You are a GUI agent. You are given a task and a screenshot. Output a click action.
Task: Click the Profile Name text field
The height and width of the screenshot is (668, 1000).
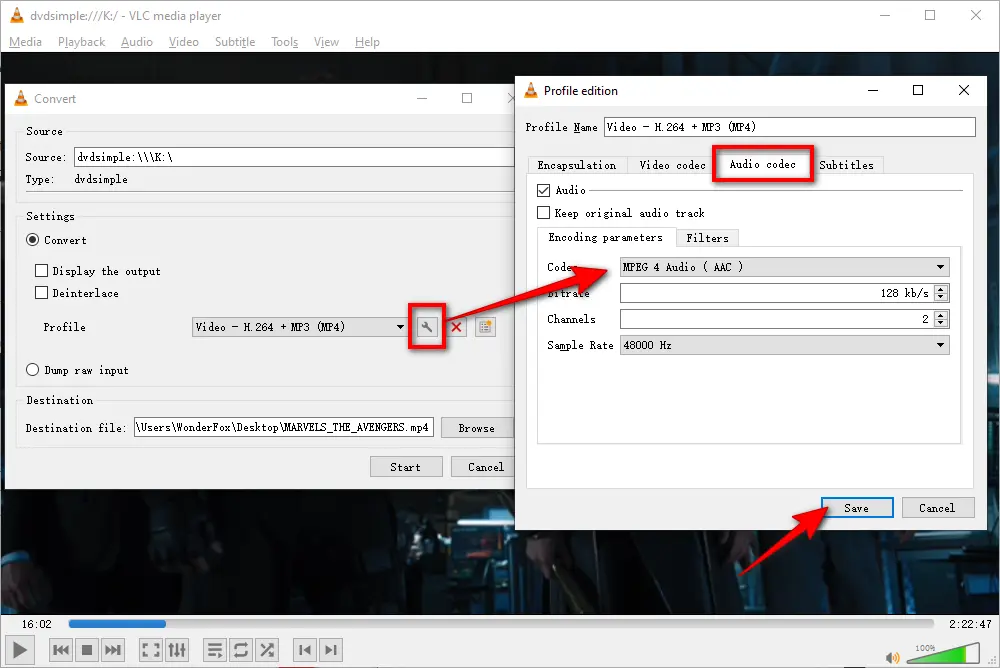click(790, 127)
